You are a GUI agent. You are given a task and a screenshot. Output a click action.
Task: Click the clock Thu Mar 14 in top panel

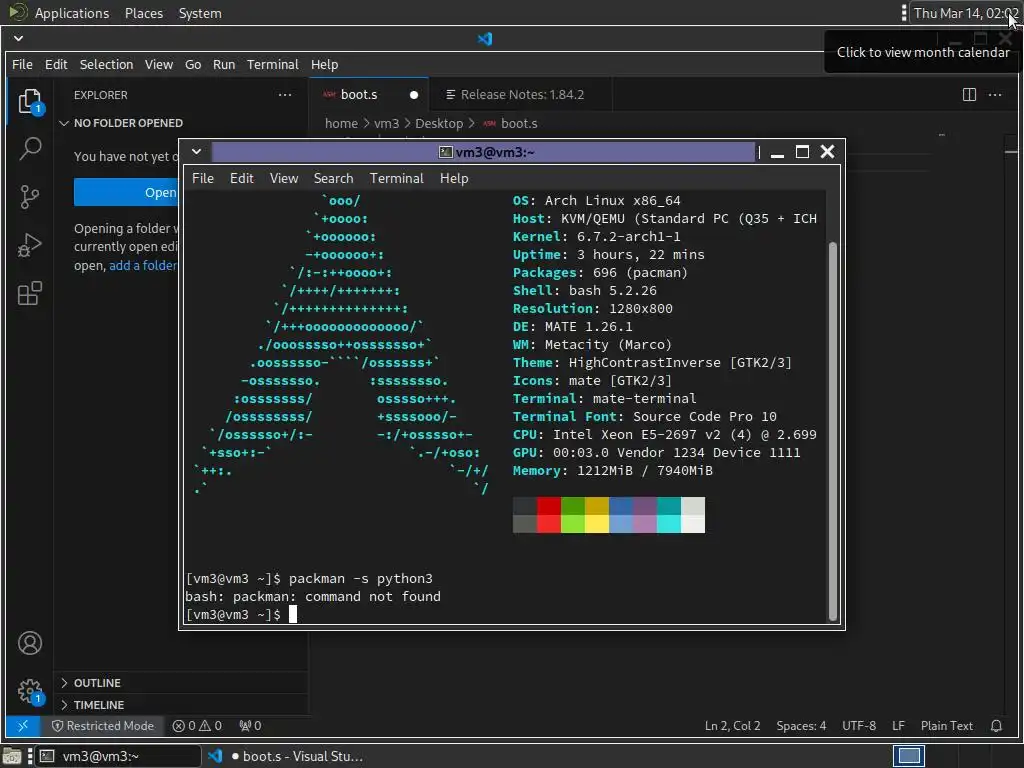click(965, 13)
